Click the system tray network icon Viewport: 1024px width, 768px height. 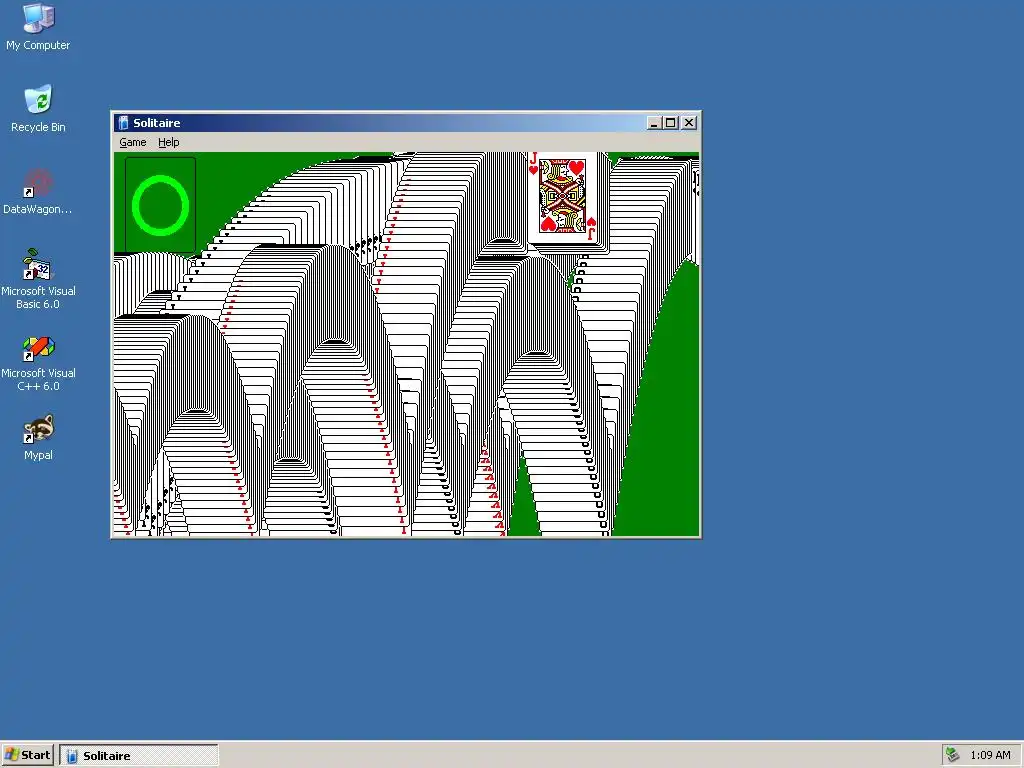tap(953, 755)
